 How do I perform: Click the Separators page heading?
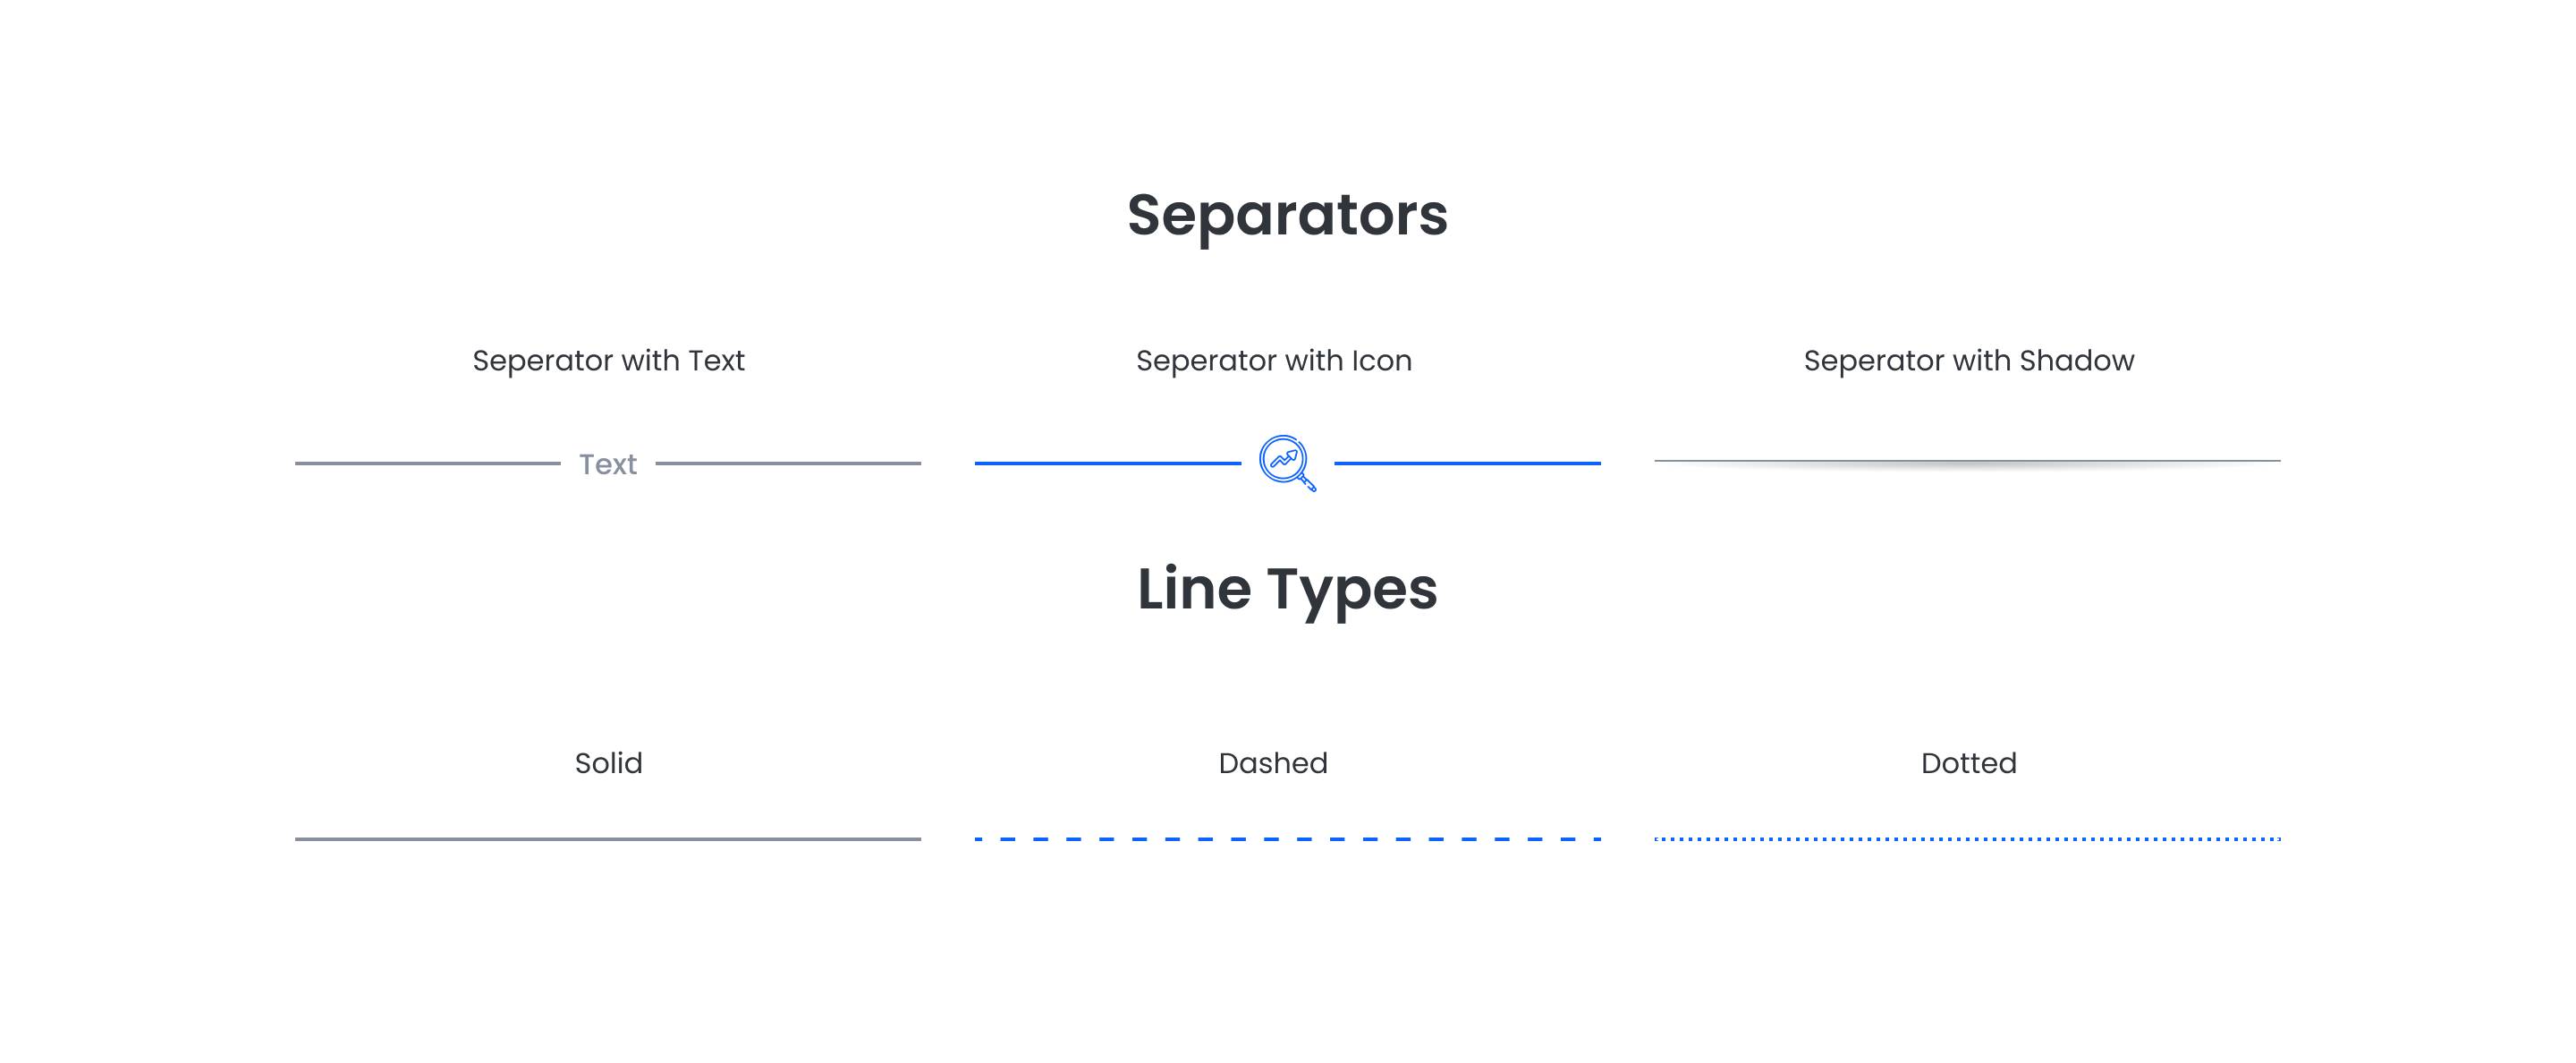pyautogui.click(x=1288, y=215)
